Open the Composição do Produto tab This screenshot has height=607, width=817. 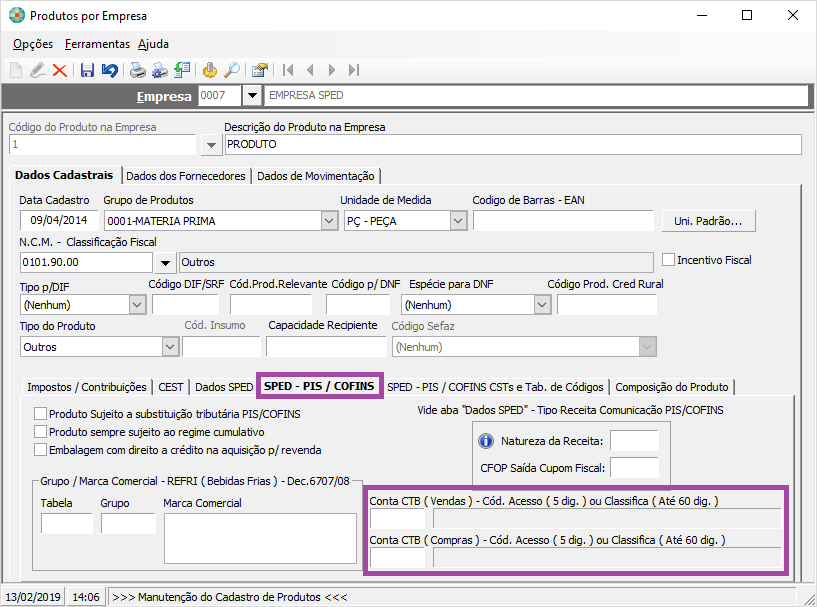click(x=673, y=387)
